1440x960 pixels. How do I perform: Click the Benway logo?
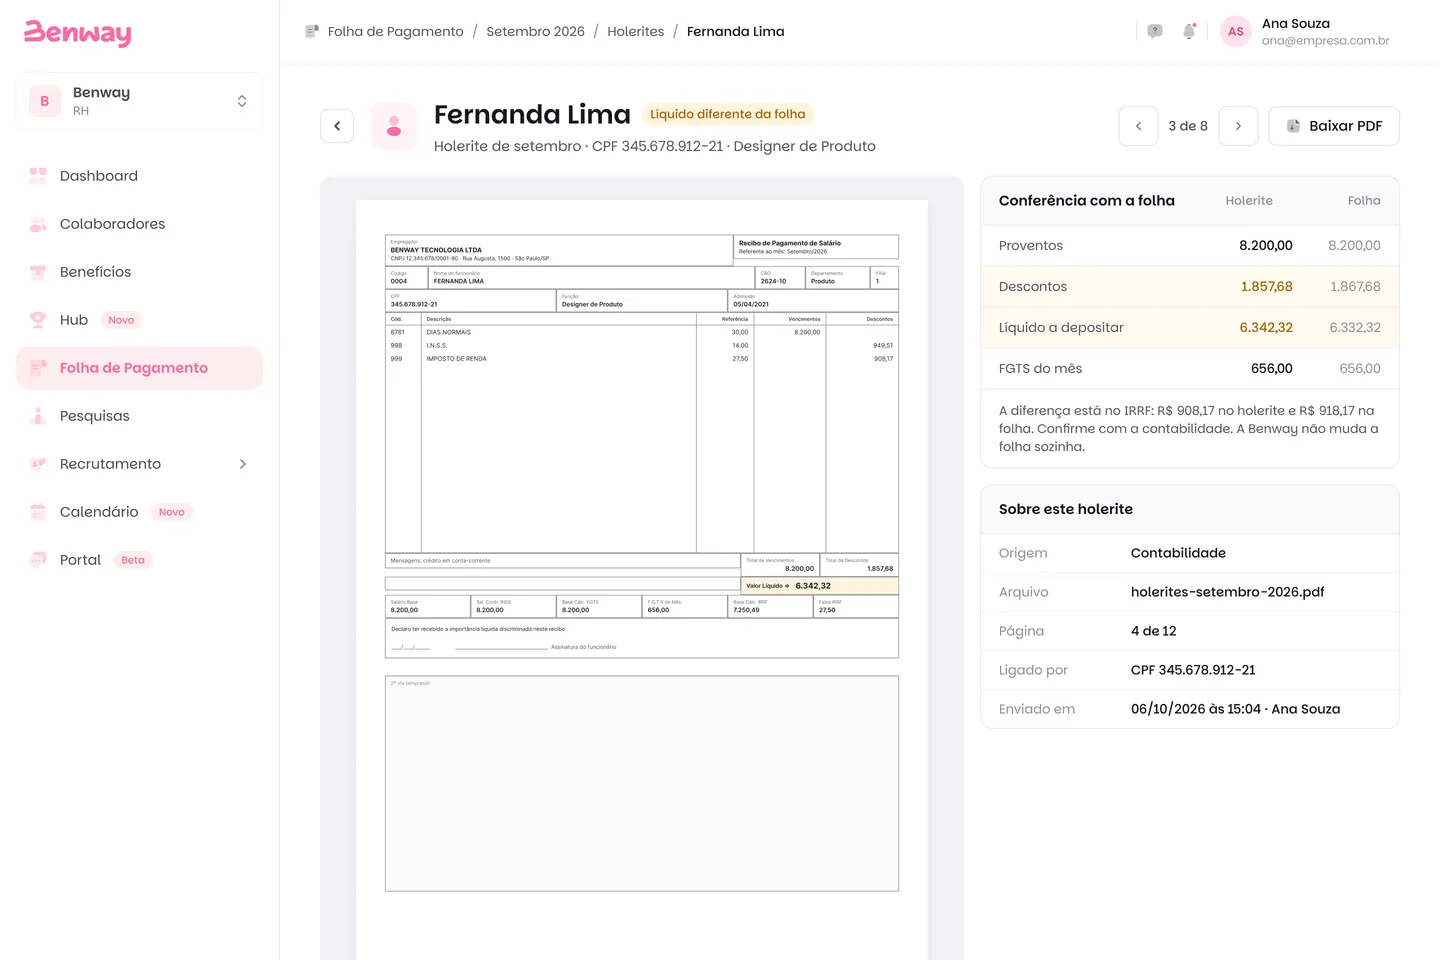[78, 33]
